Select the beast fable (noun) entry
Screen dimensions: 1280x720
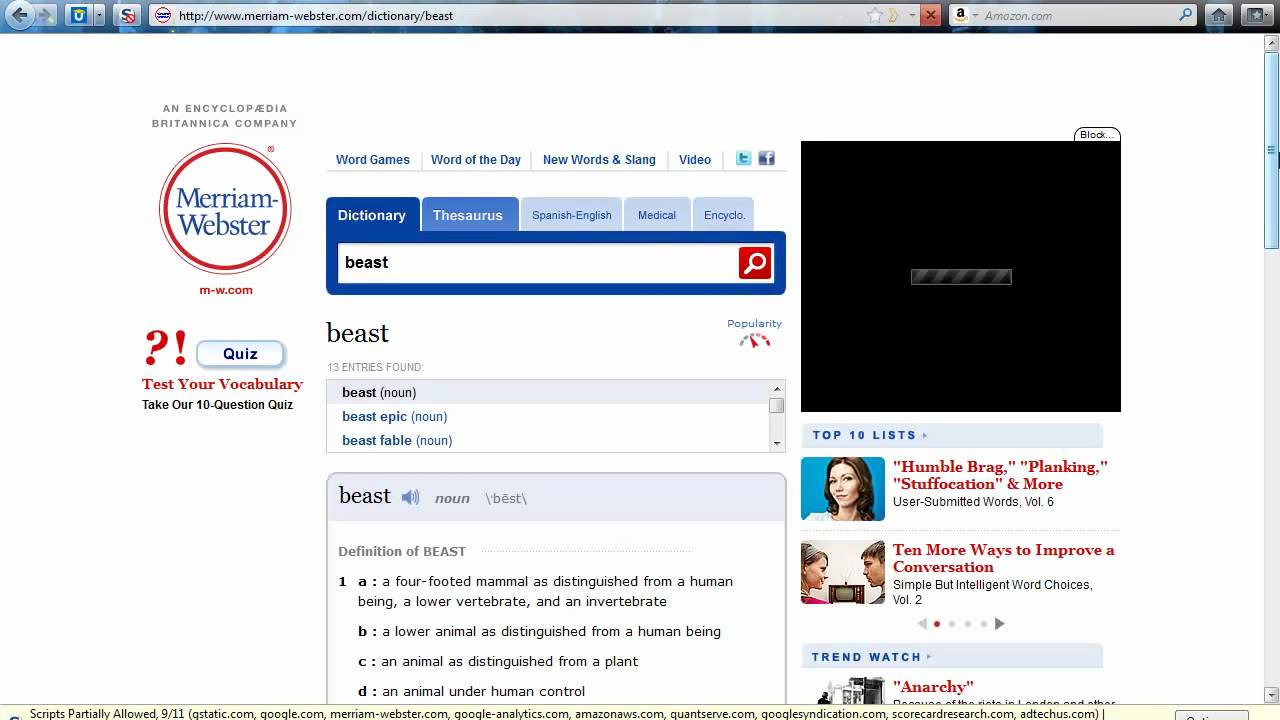tap(397, 440)
